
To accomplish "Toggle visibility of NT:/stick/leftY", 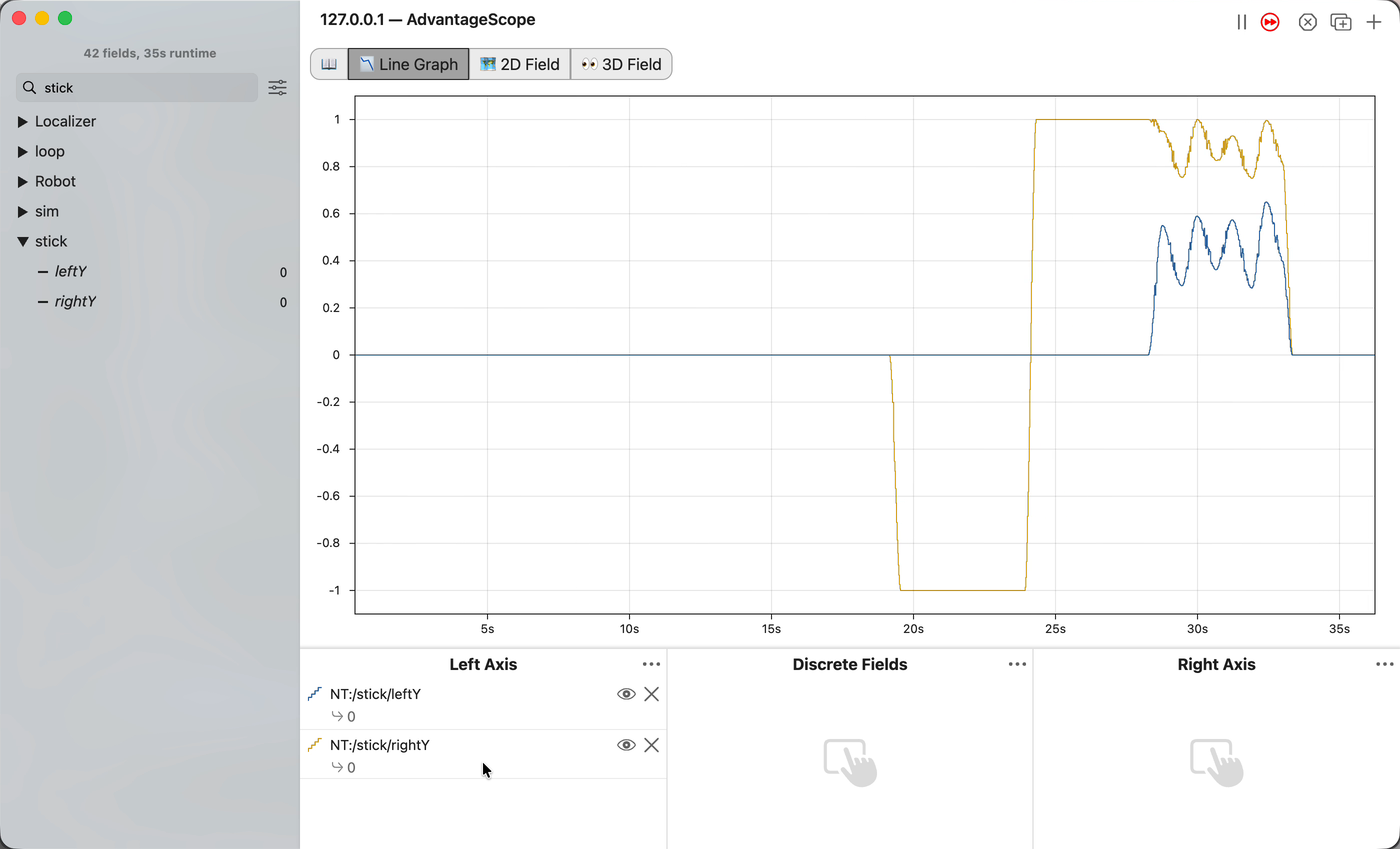I will point(626,694).
